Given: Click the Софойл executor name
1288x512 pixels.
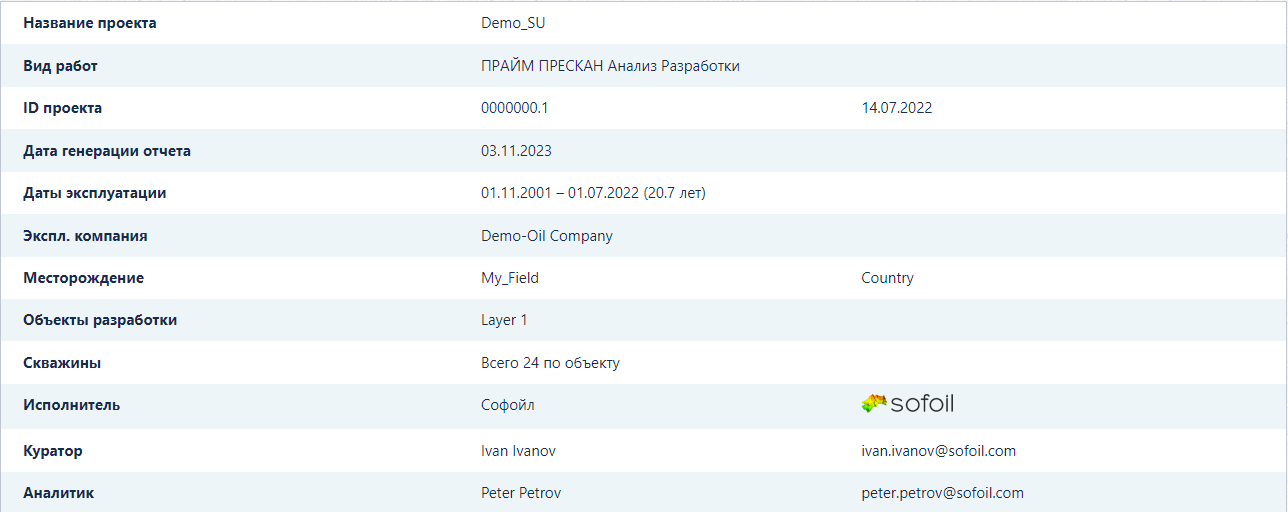Looking at the screenshot, I should (508, 405).
